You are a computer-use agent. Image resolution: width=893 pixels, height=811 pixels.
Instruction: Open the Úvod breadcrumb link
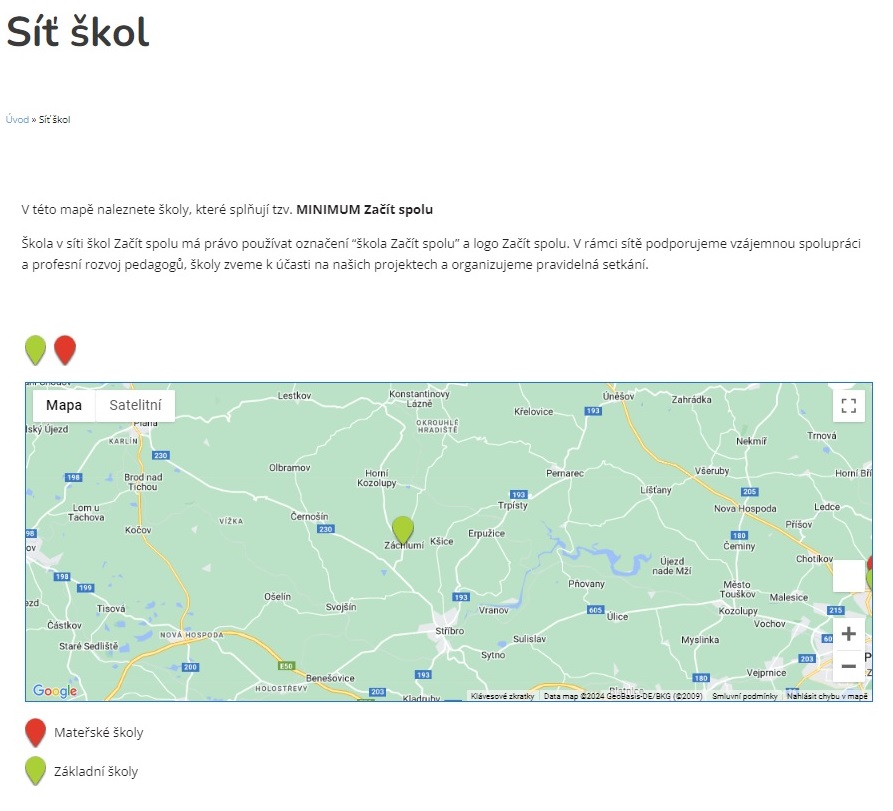17,119
